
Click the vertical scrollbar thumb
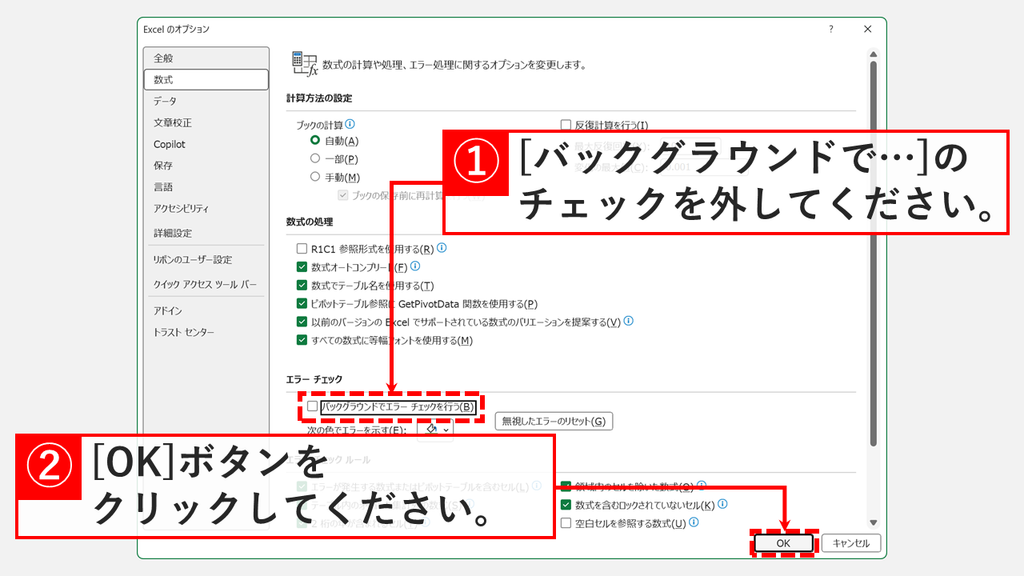coord(873,253)
